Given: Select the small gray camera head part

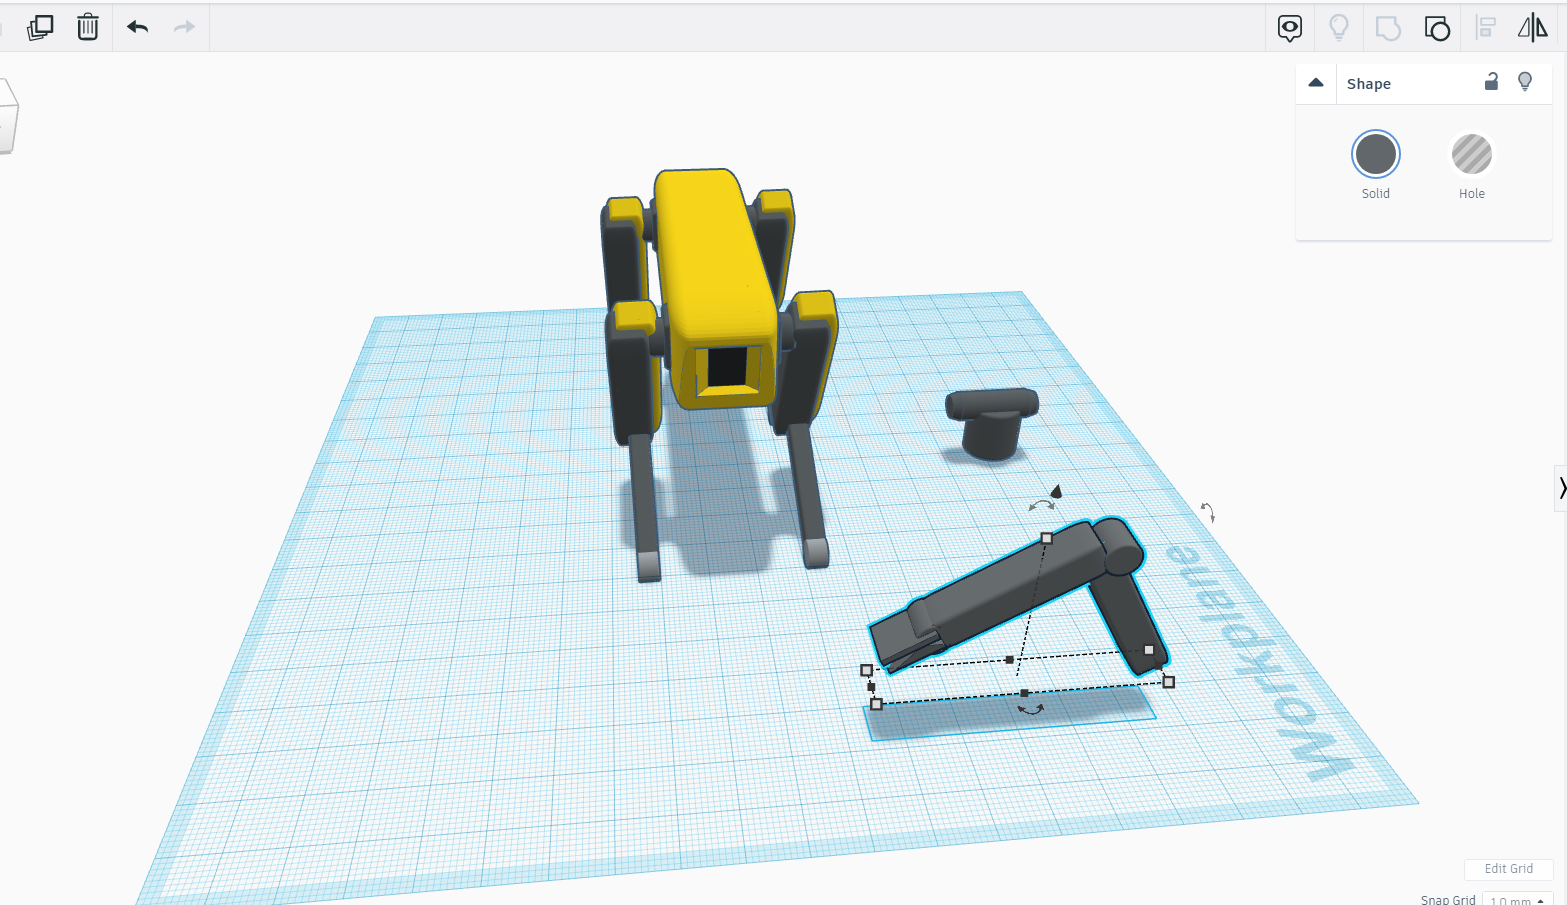Looking at the screenshot, I should coord(992,422).
